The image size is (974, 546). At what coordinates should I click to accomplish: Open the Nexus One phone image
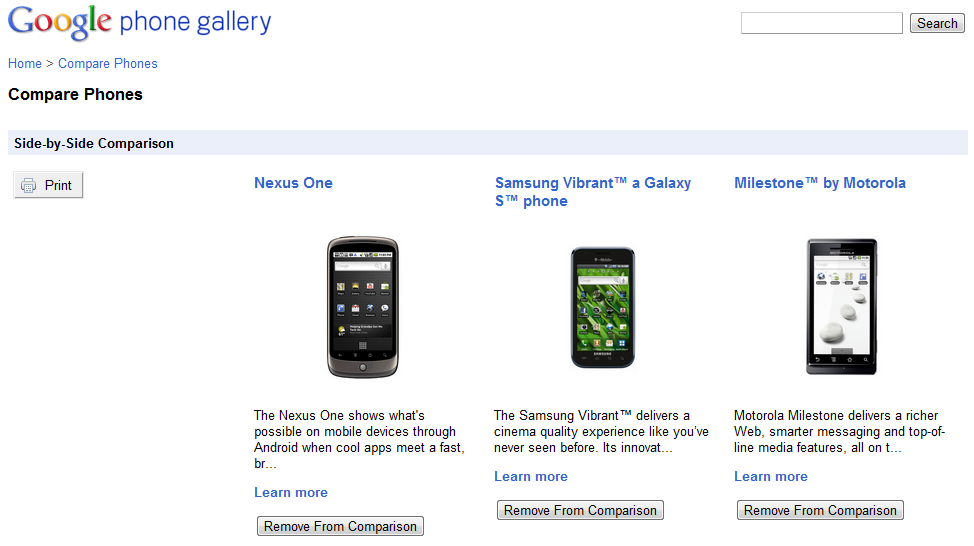pyautogui.click(x=363, y=307)
